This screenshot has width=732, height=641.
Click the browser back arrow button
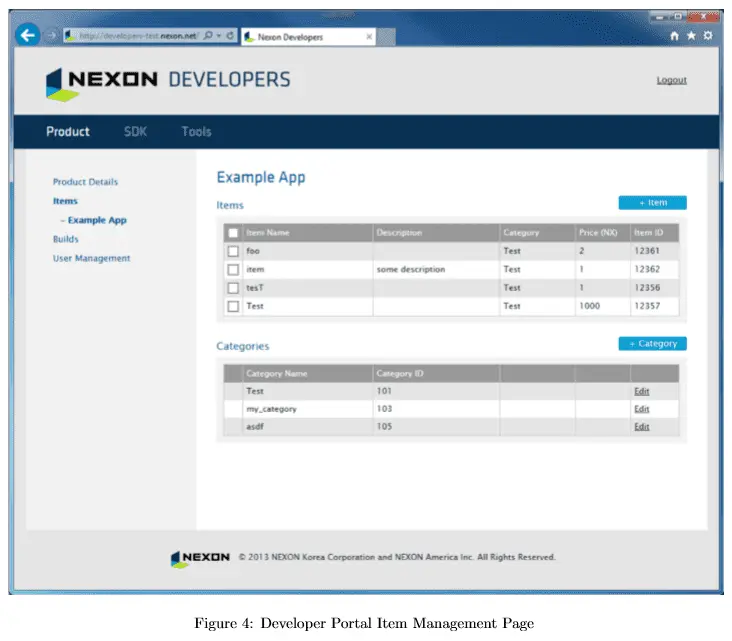[28, 35]
